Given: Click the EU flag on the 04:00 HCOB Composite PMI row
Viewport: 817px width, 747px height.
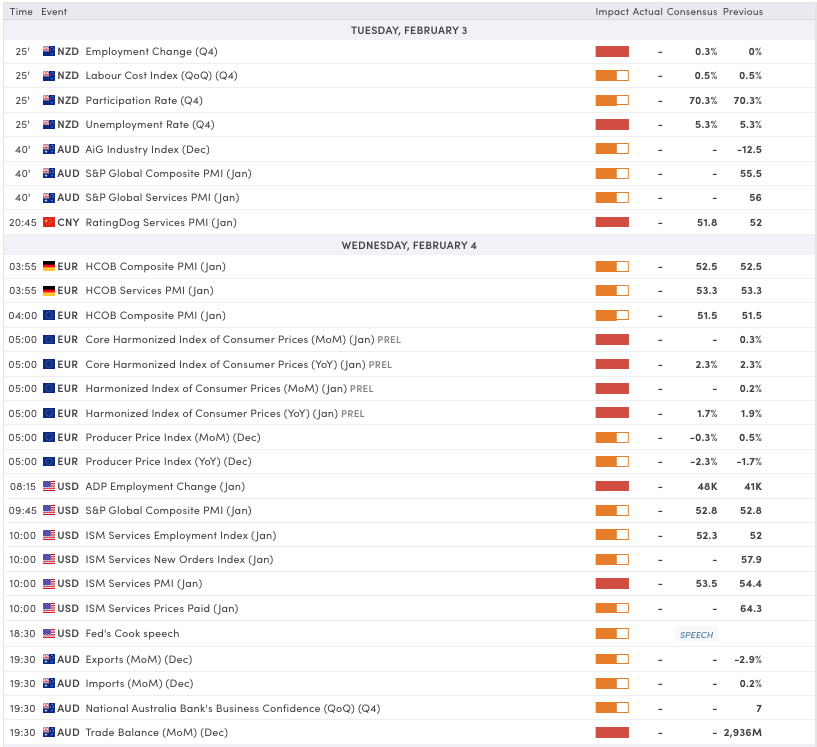Looking at the screenshot, I should pyautogui.click(x=49, y=315).
